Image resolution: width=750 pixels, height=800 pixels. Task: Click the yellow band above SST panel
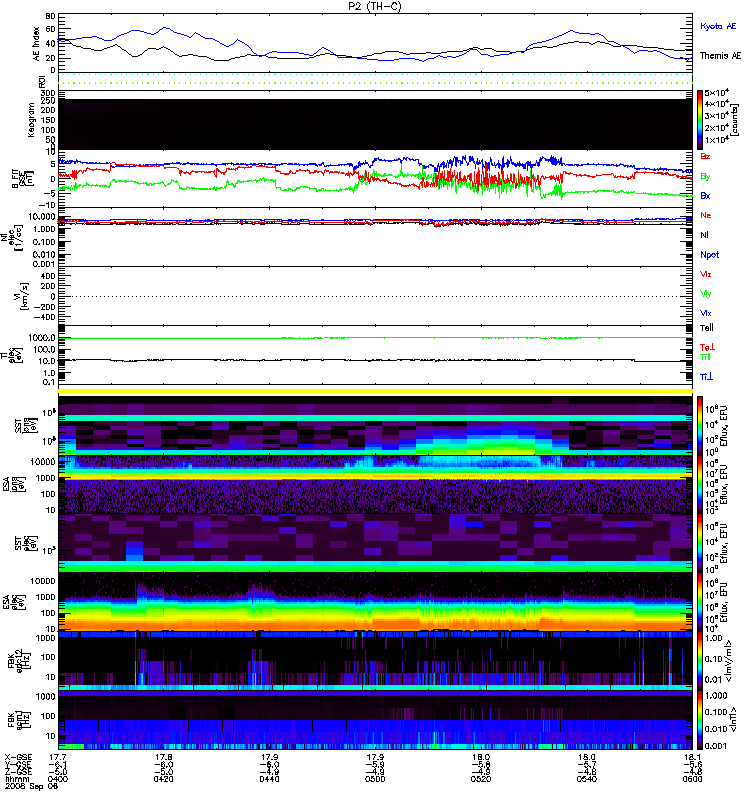pos(375,391)
